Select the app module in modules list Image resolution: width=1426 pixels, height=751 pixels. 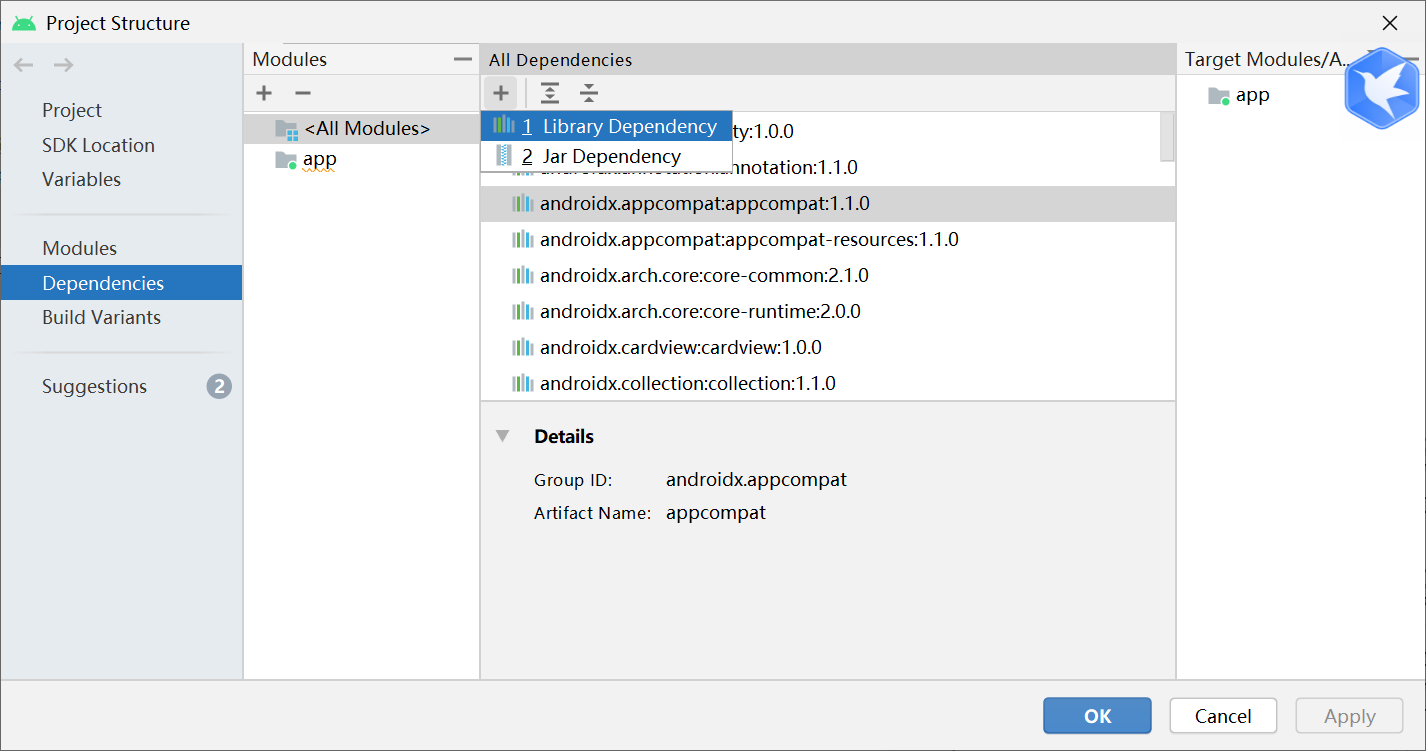click(361, 160)
